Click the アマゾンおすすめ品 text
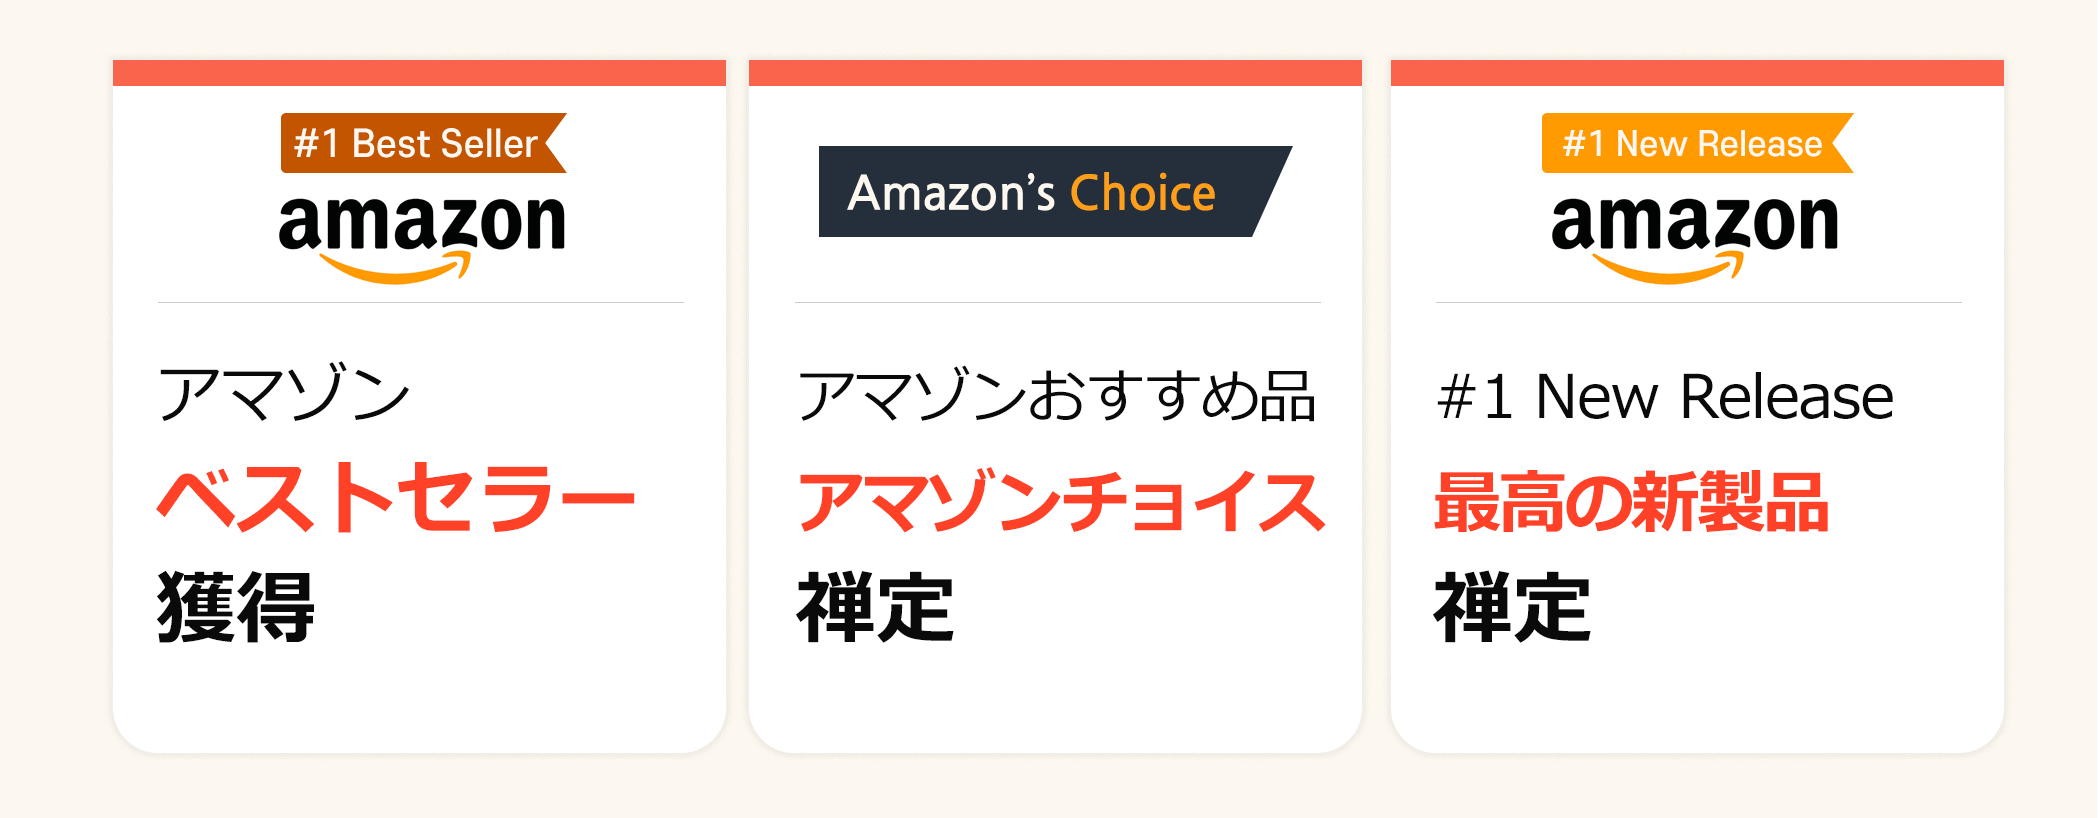Screen dimensions: 2100x818 tap(1056, 396)
